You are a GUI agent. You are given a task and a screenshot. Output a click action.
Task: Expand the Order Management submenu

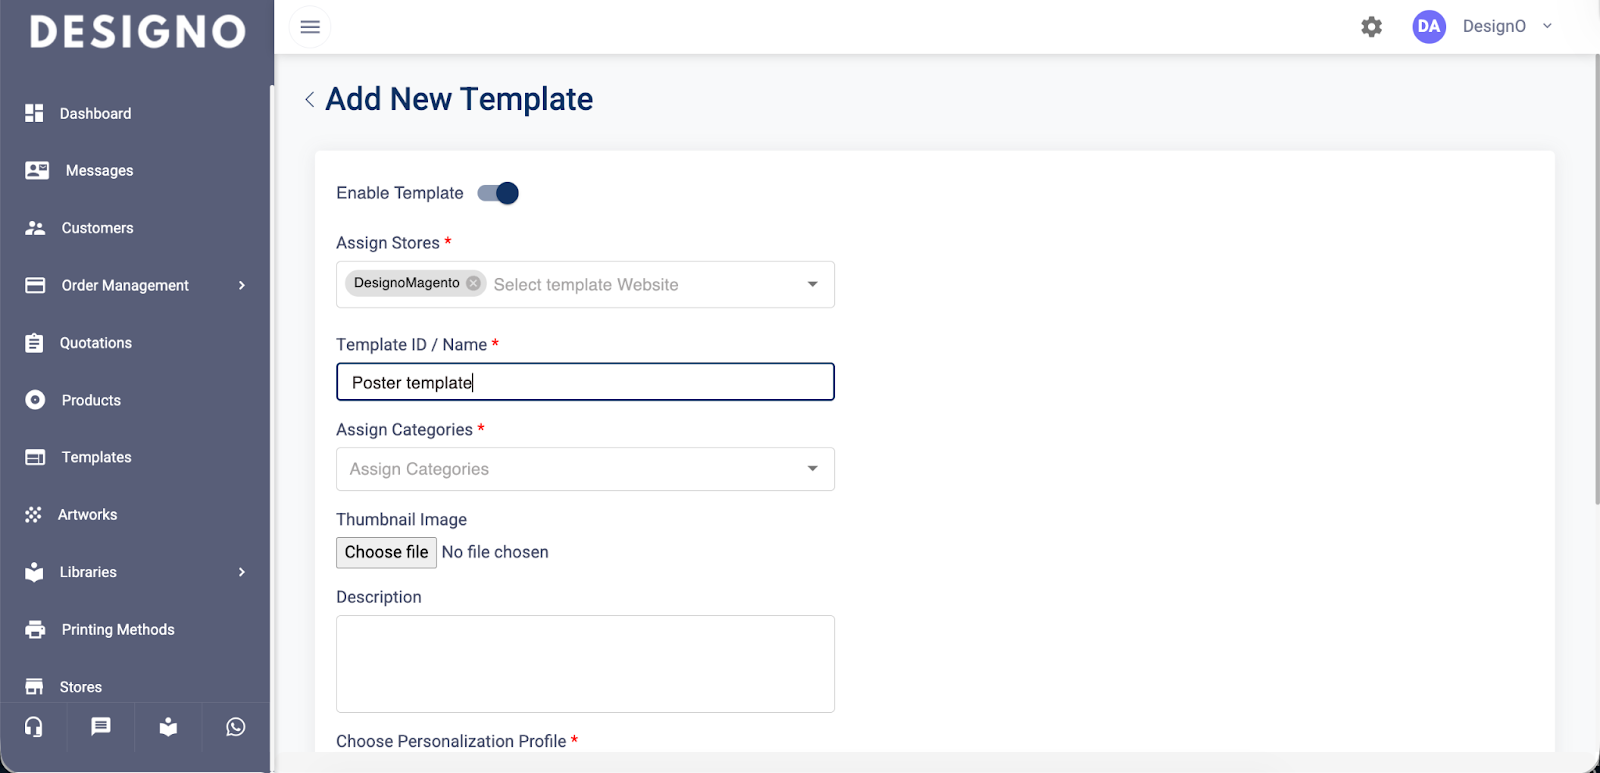coord(241,286)
